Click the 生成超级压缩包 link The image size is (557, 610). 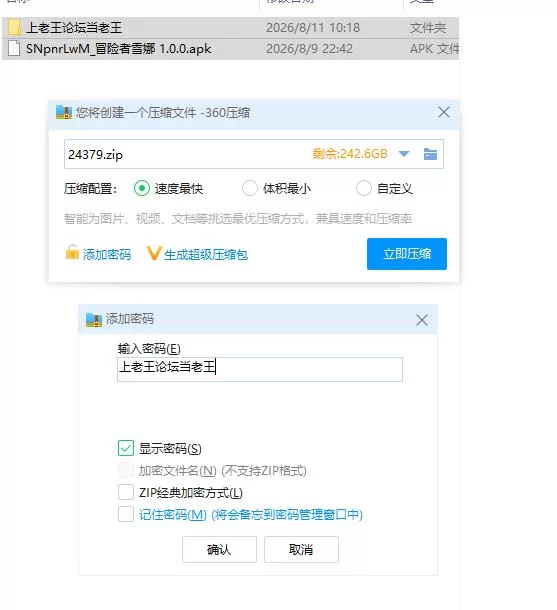coord(206,254)
